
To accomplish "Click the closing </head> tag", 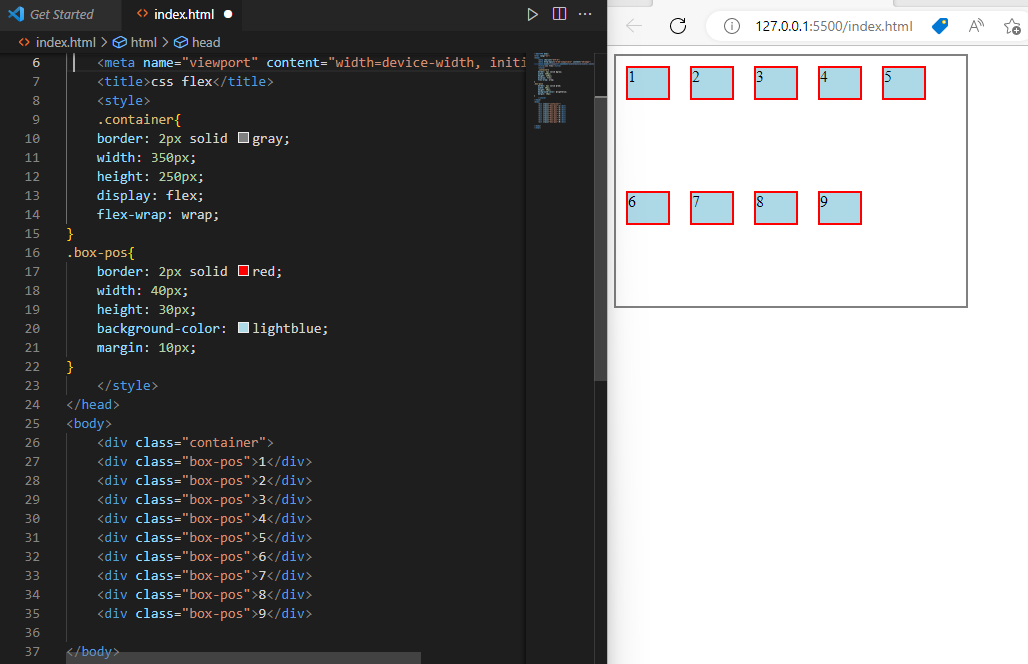I will click(x=93, y=404).
